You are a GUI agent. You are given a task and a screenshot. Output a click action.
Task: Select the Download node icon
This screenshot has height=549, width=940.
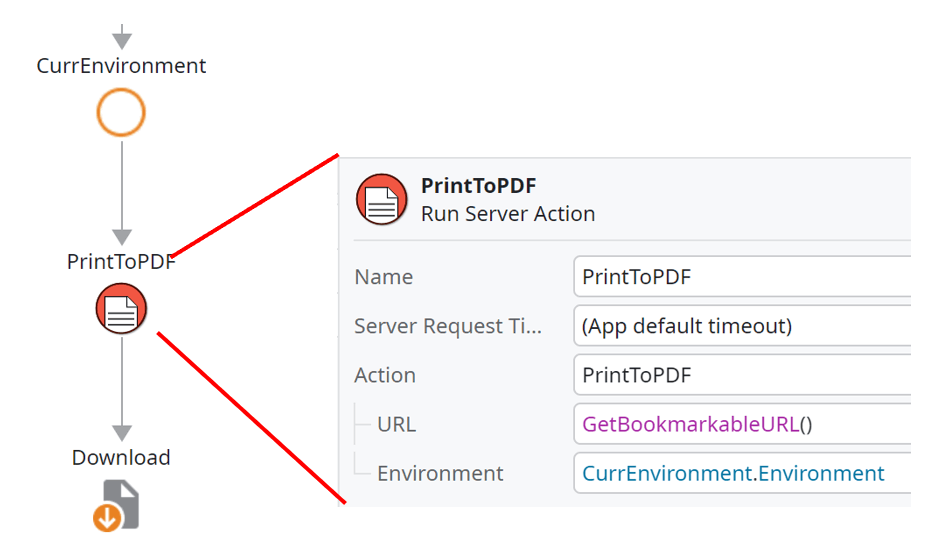click(117, 505)
